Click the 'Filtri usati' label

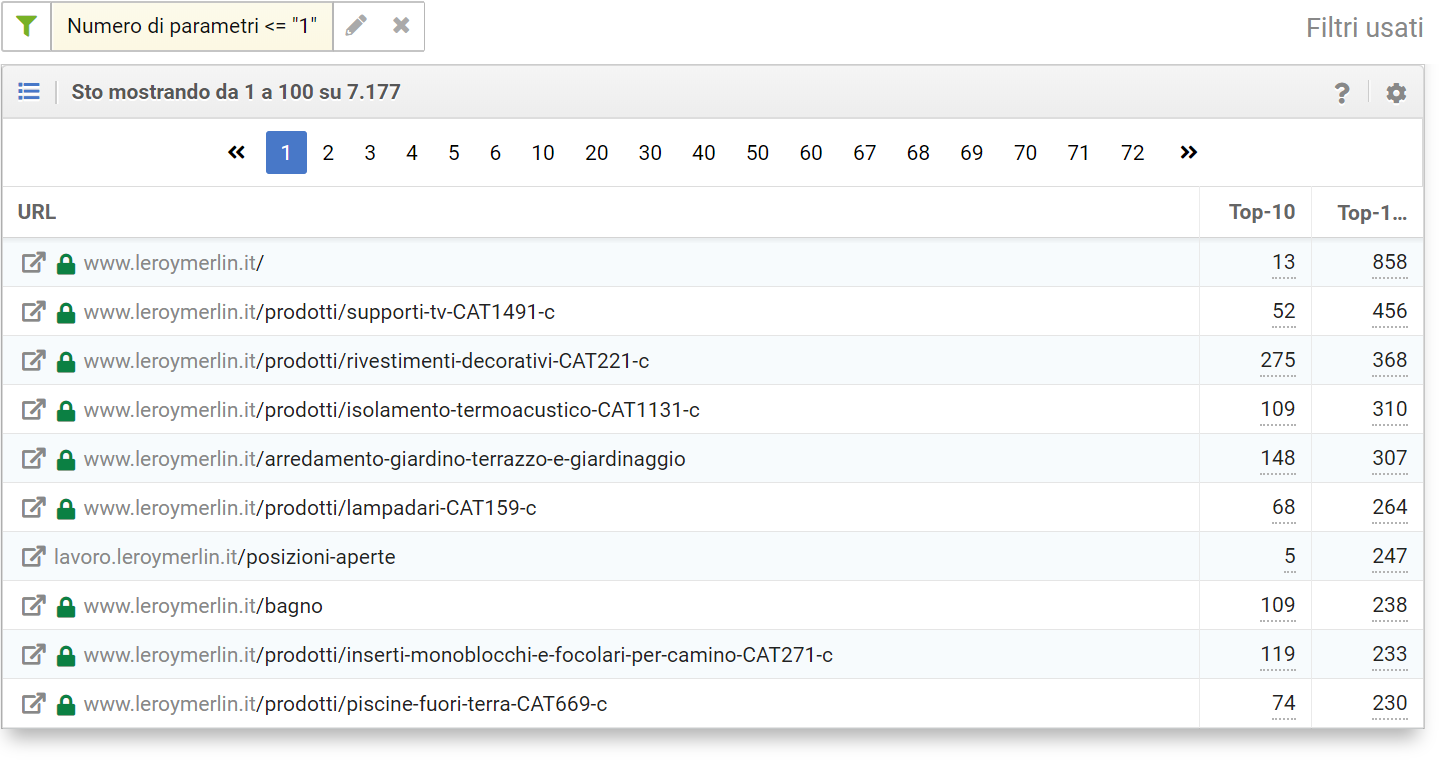1365,28
